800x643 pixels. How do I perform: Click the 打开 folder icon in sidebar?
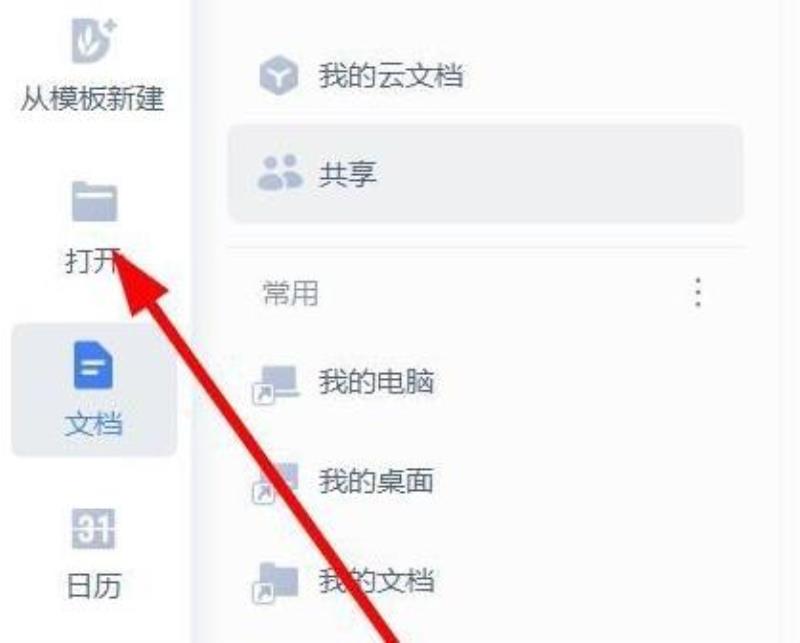[94, 202]
